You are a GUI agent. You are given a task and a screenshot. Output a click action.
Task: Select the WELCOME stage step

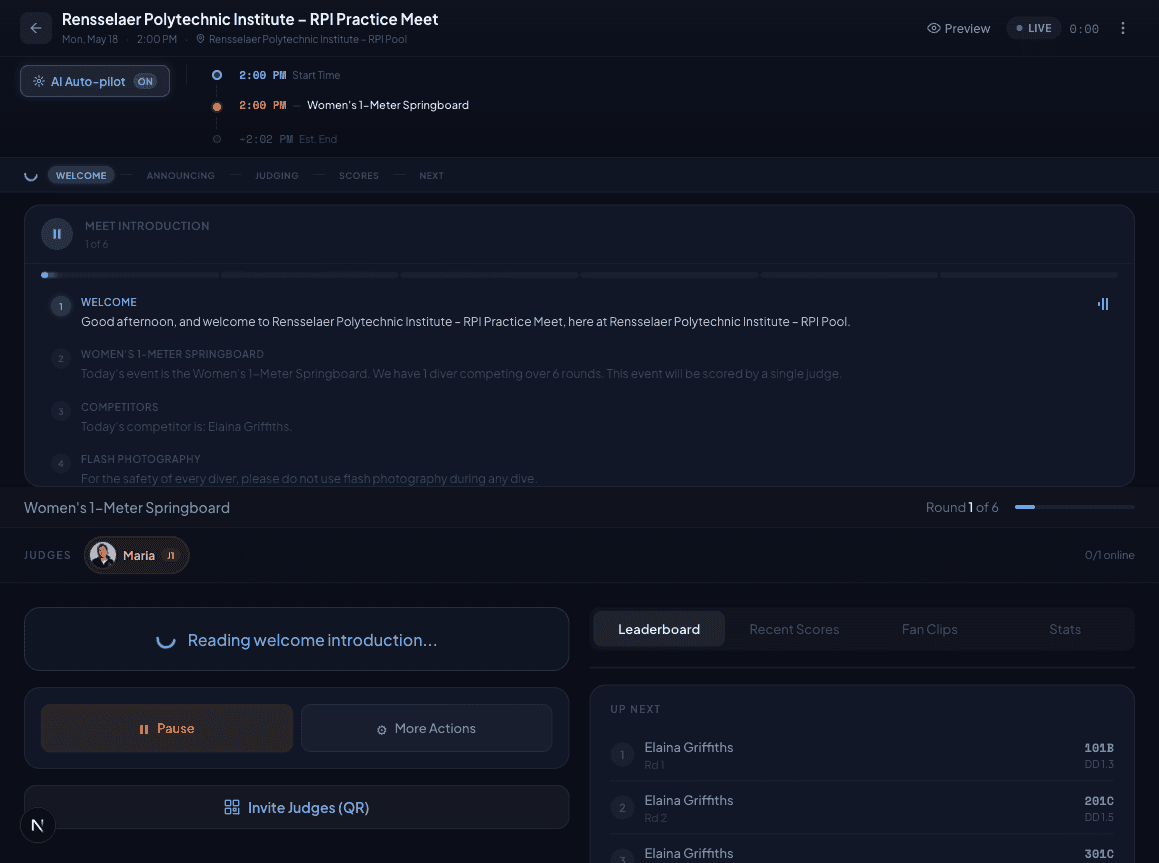(x=81, y=175)
